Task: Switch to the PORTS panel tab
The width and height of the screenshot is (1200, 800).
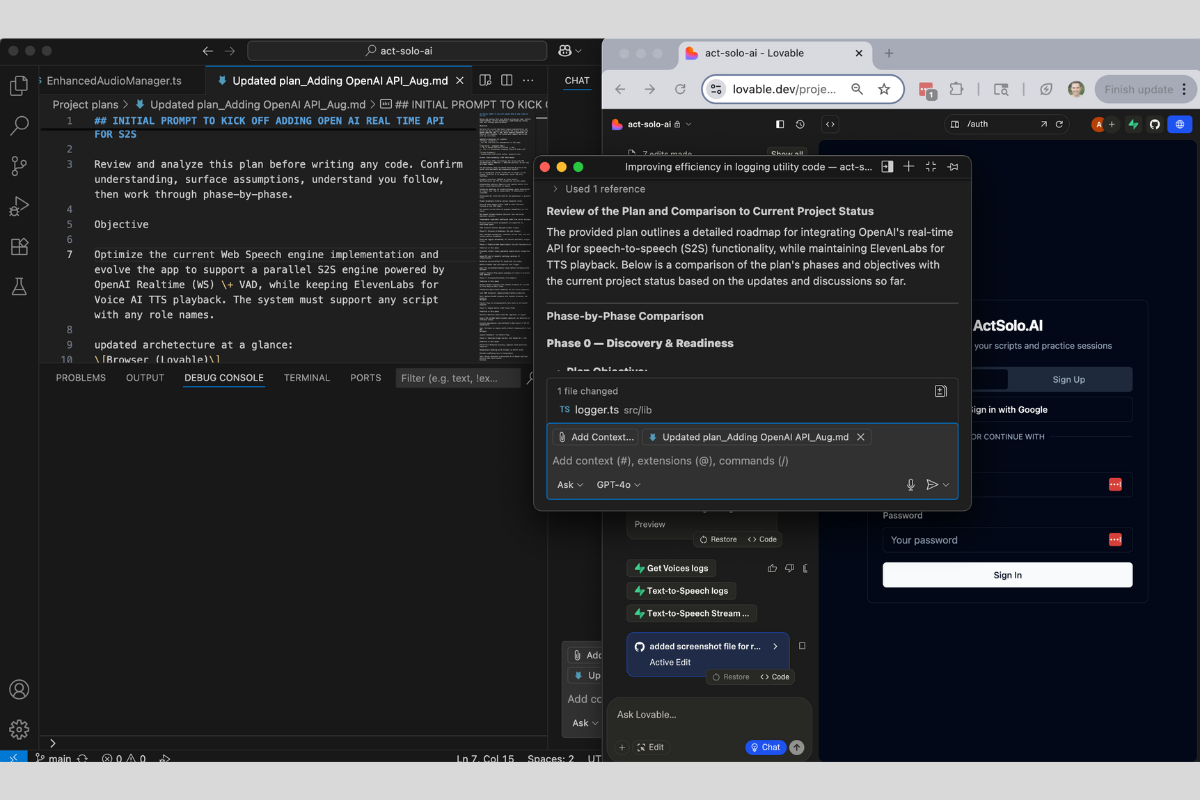Action: pyautogui.click(x=366, y=378)
